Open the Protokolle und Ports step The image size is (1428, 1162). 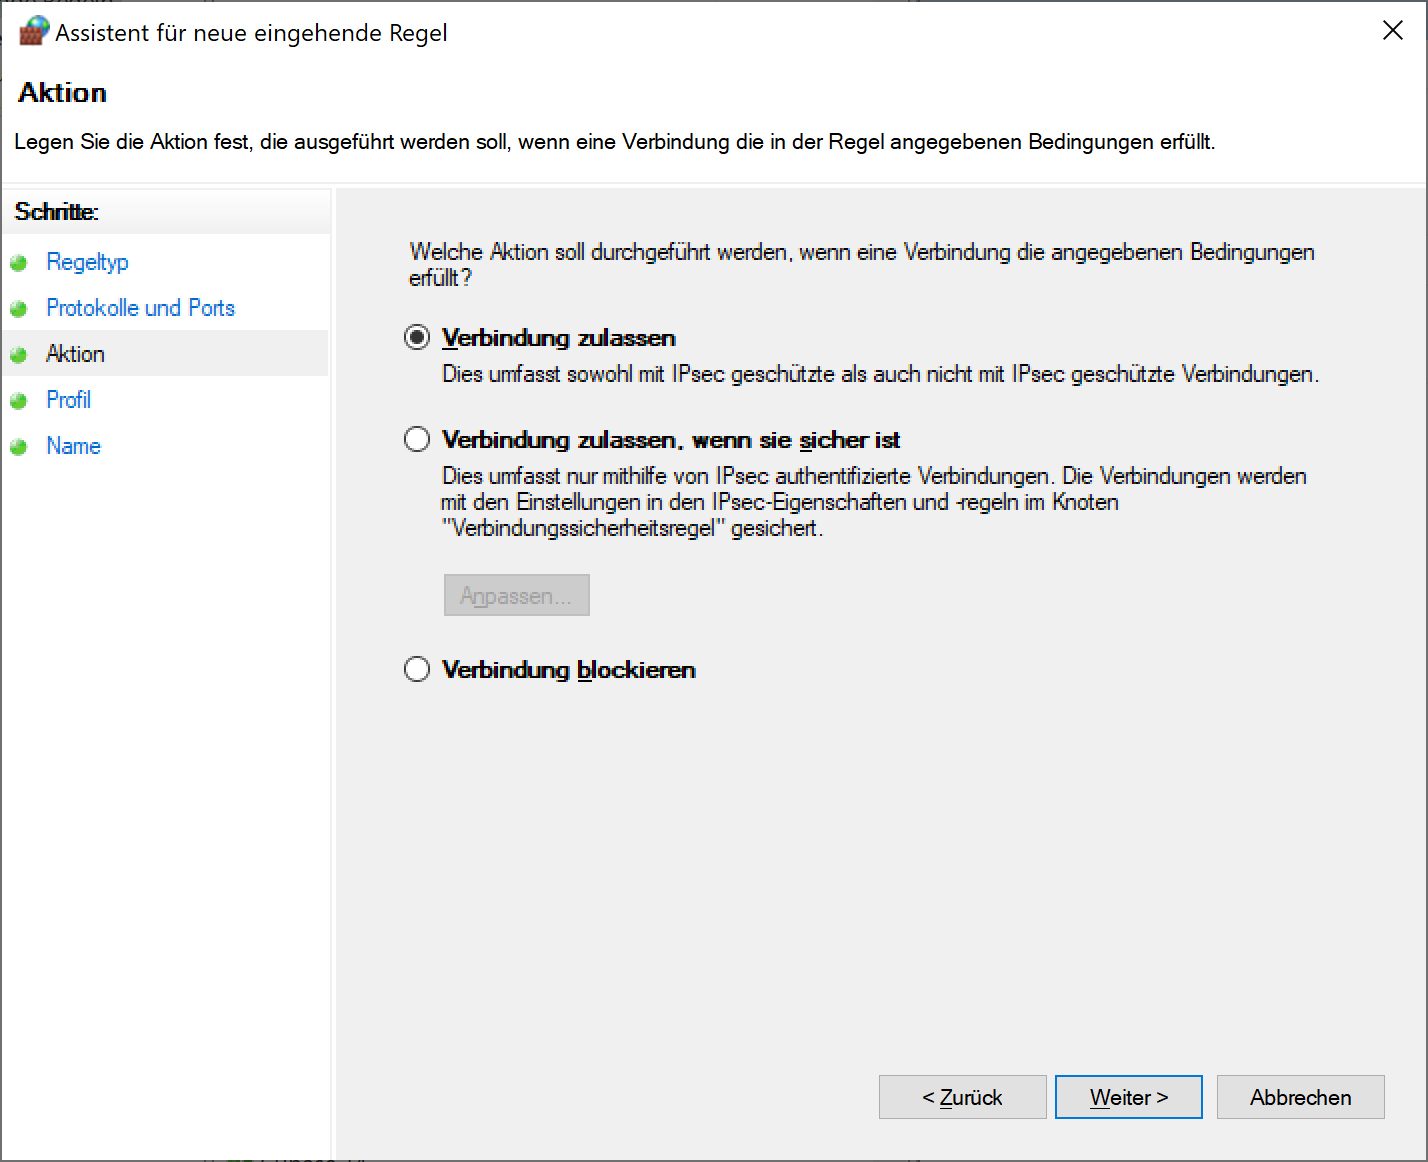click(140, 308)
